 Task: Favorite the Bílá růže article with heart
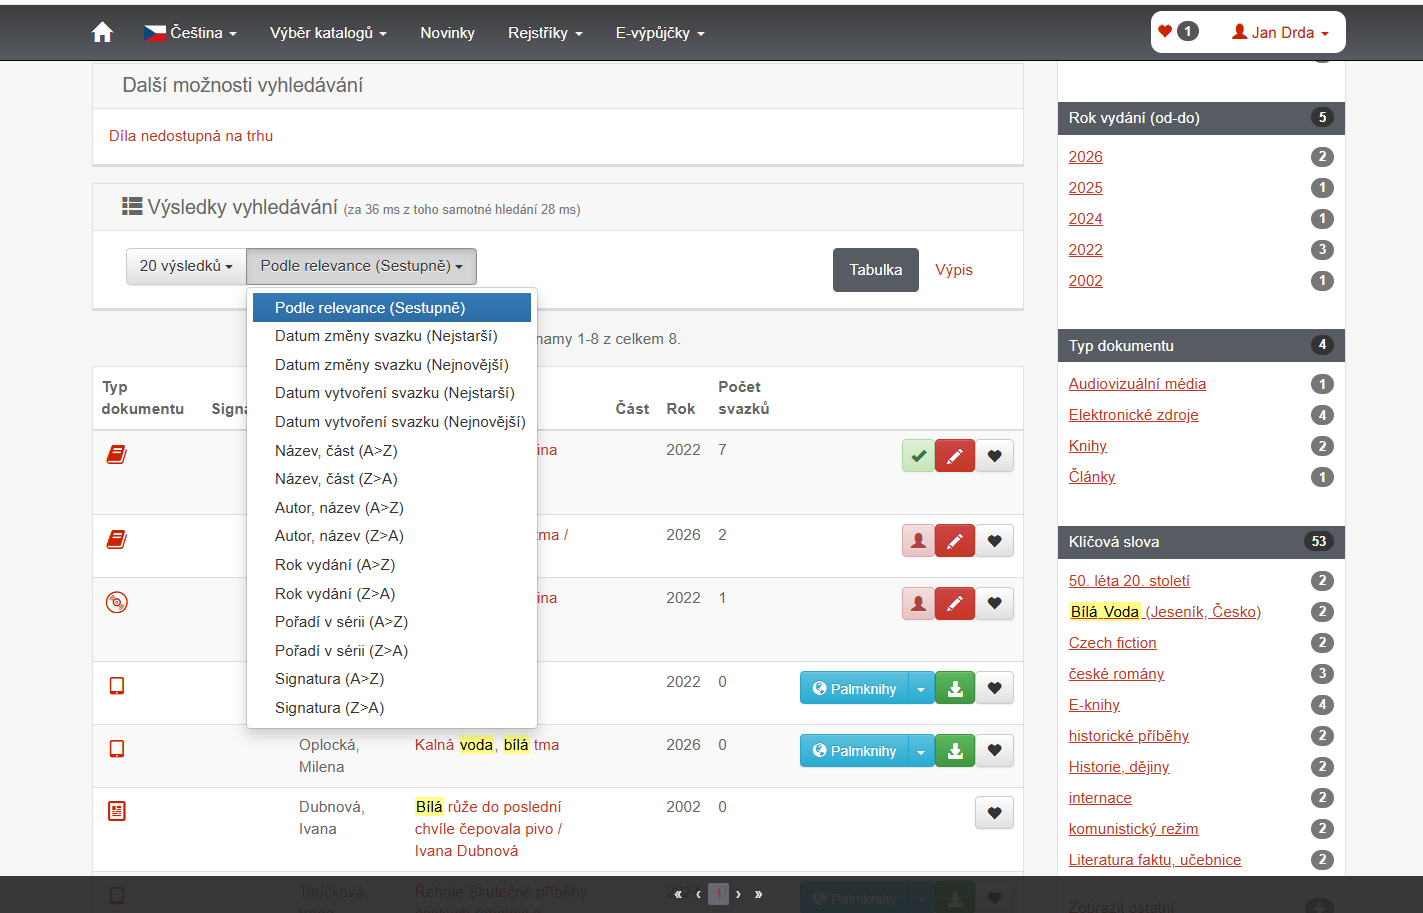coord(994,813)
